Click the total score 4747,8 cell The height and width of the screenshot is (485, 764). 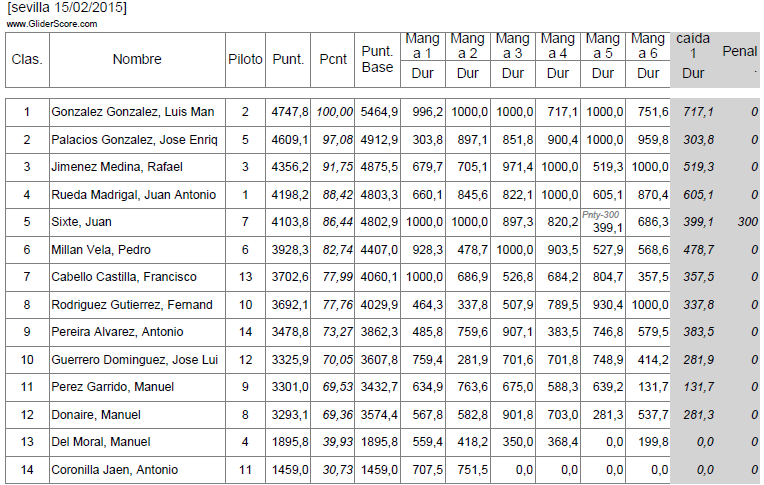coord(290,112)
